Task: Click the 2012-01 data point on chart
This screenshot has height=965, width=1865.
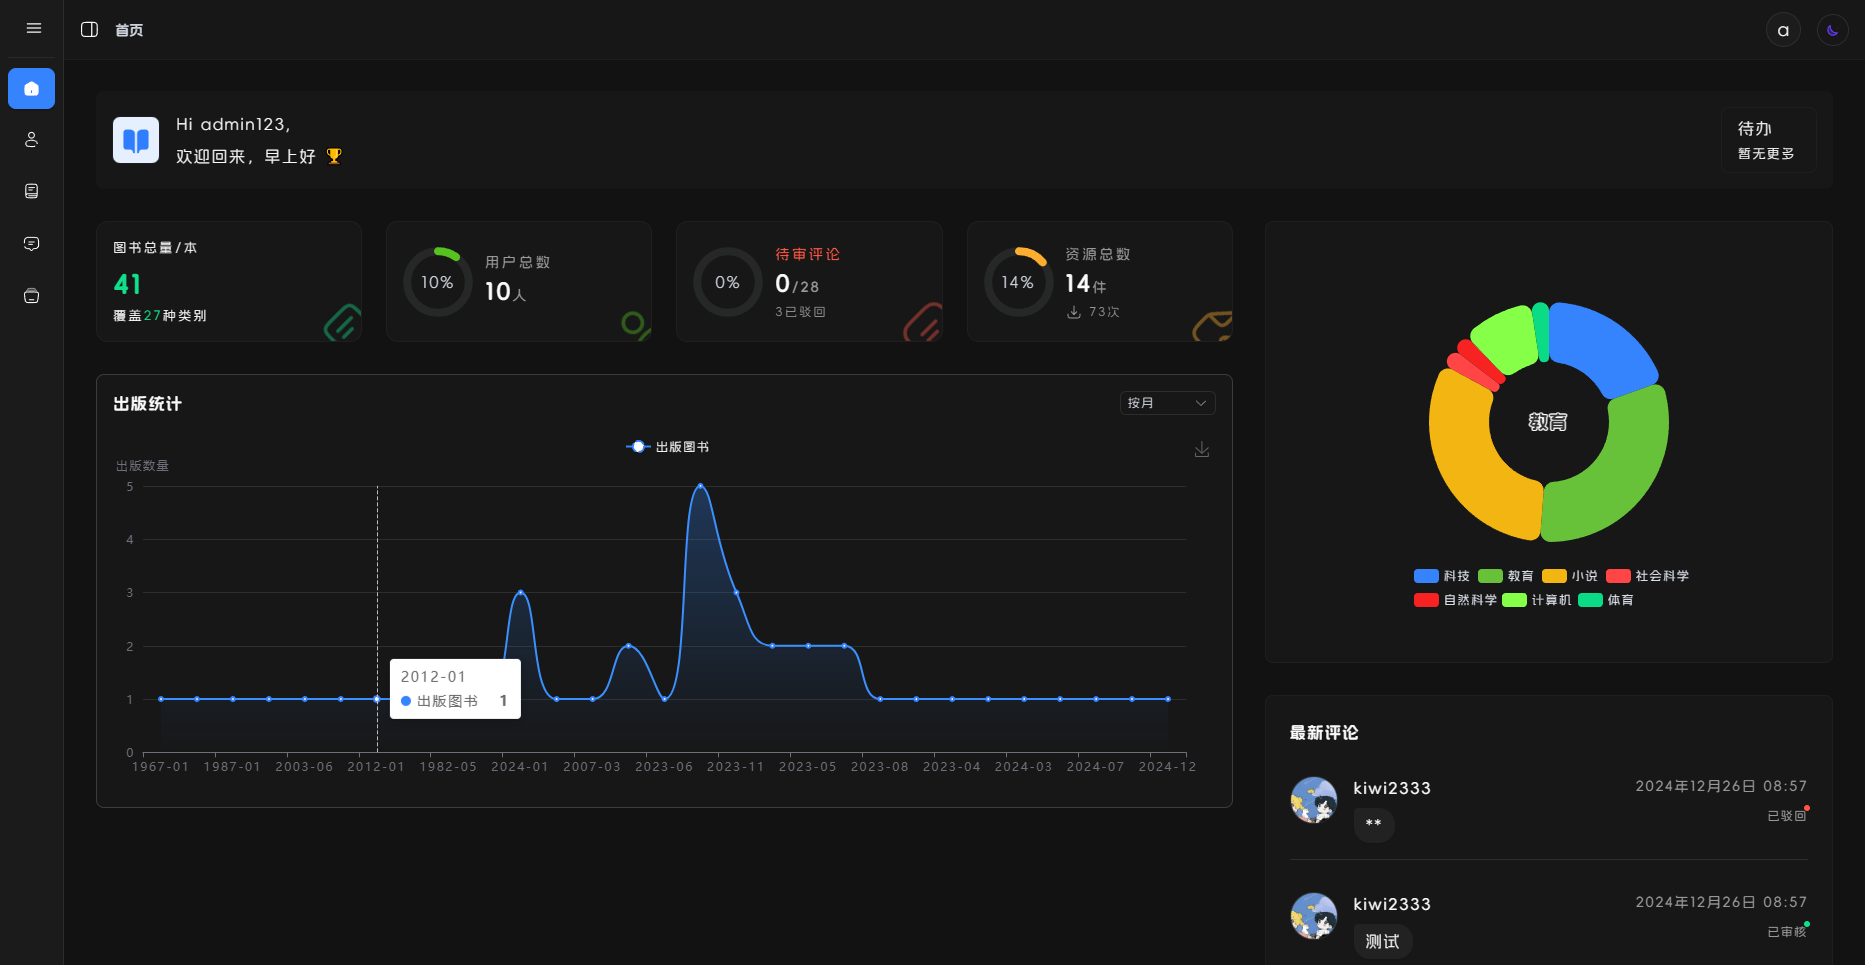Action: (x=377, y=699)
